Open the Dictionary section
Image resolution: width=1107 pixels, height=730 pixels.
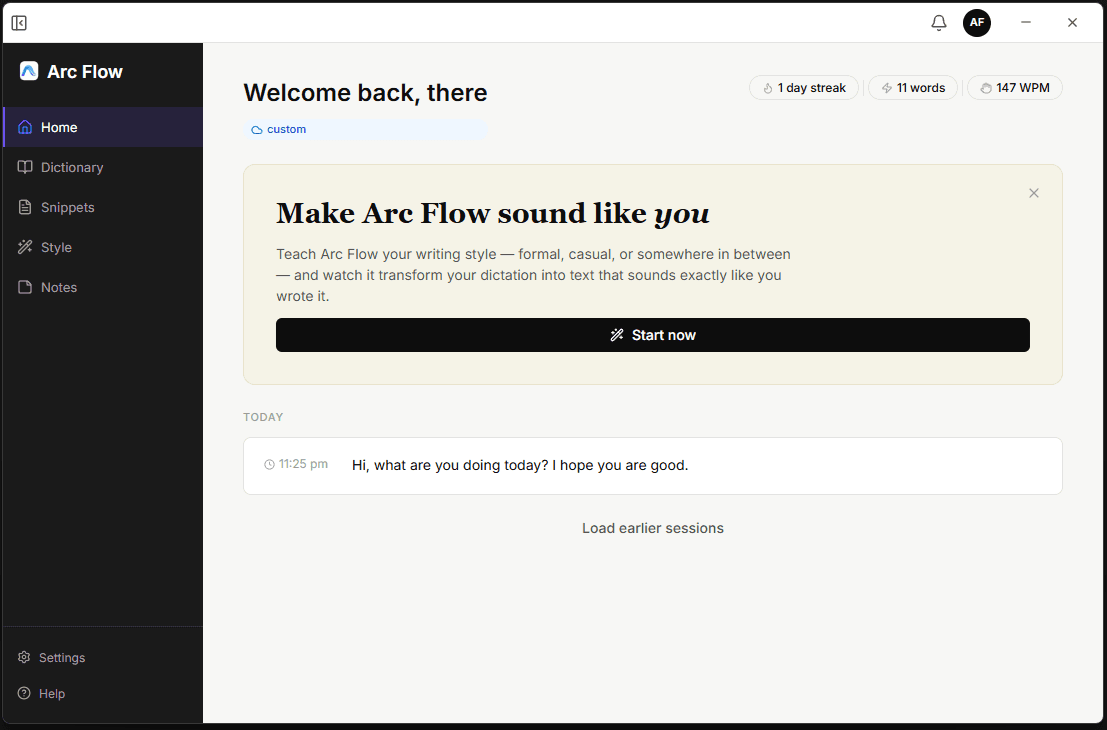coord(103,167)
